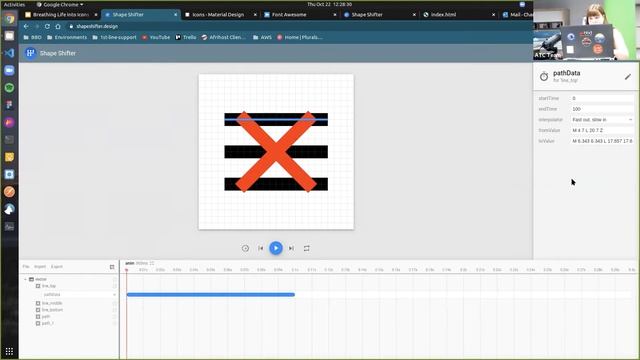The width and height of the screenshot is (640, 360).
Task: Toggle the repeat animation icon
Action: point(307,248)
